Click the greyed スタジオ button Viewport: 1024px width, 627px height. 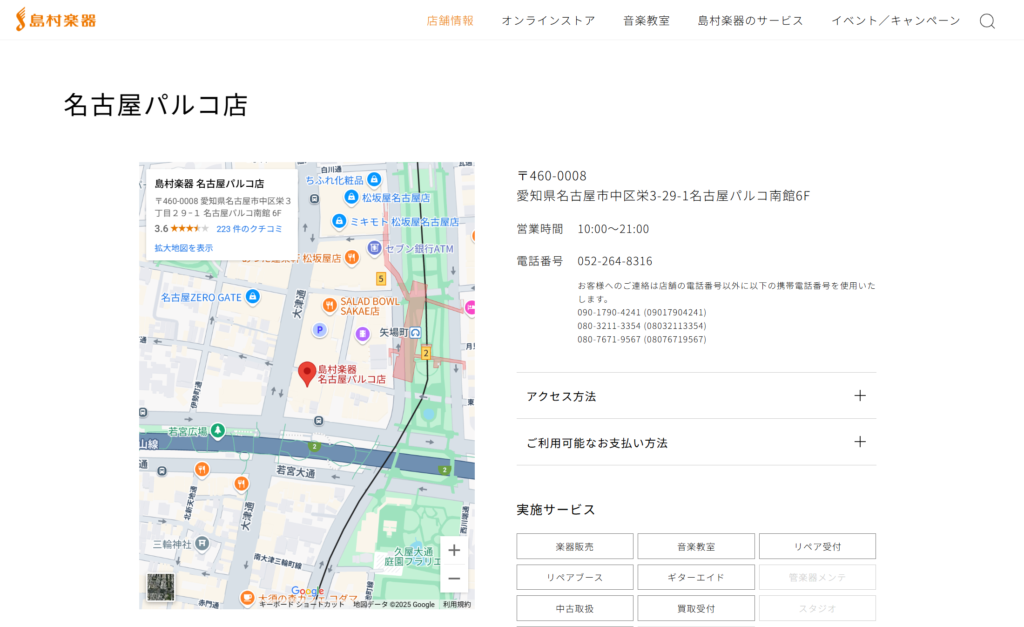(x=818, y=608)
